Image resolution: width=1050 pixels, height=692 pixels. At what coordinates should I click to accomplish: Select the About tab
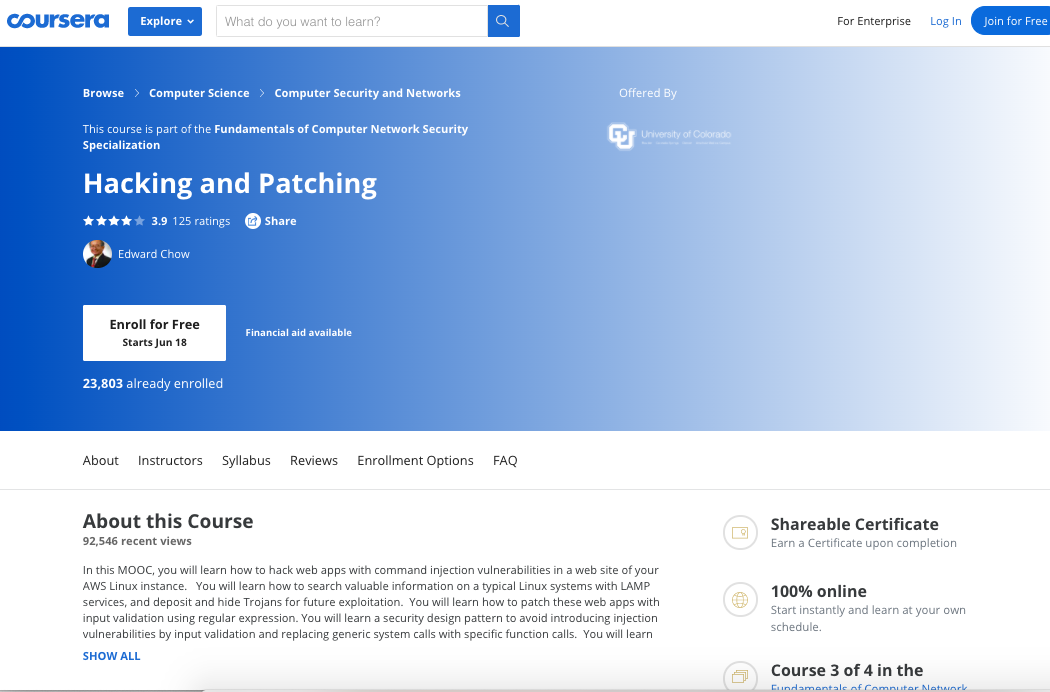100,461
